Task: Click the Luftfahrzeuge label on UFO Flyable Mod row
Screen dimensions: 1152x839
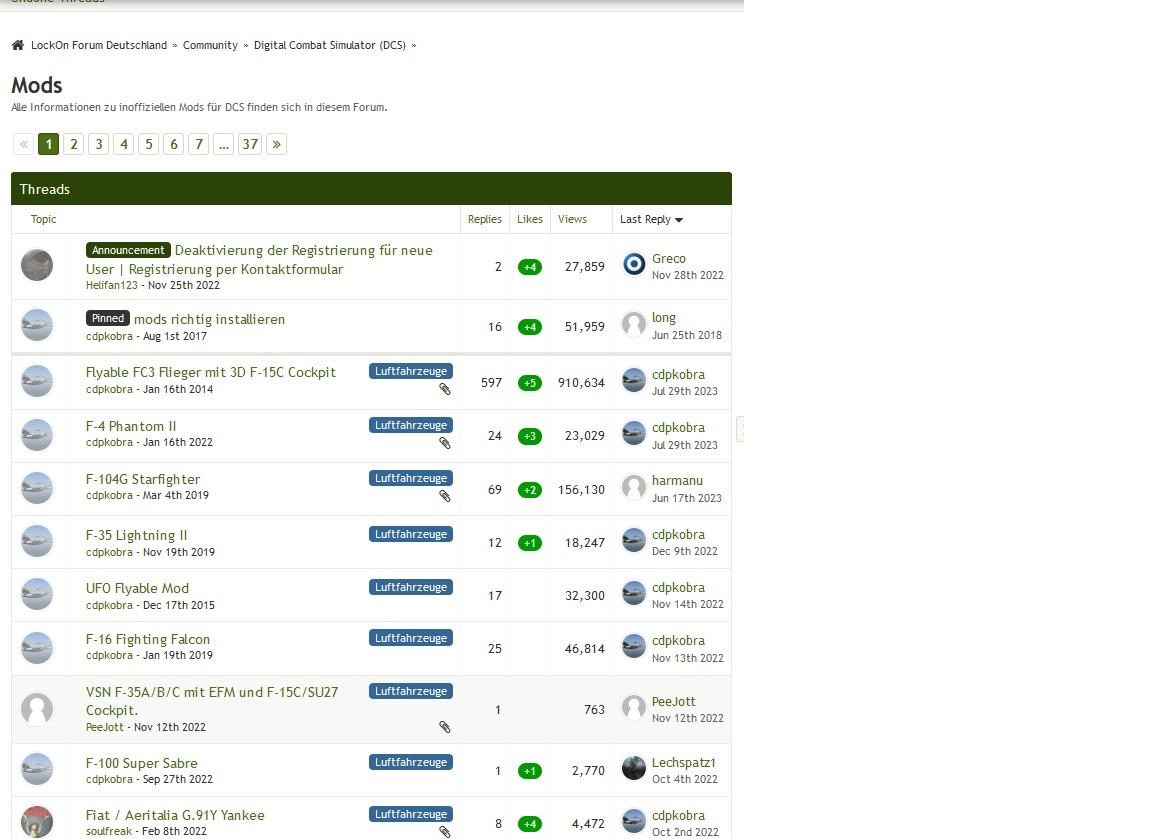Action: pos(411,587)
